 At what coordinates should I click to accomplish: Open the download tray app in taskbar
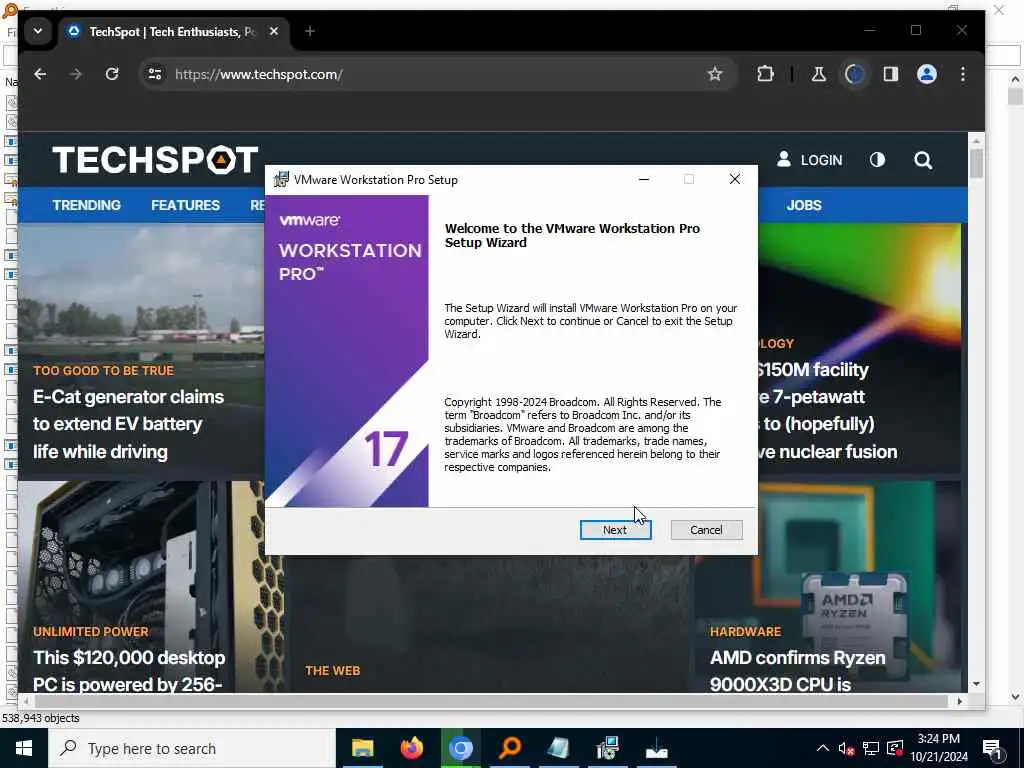tap(656, 748)
